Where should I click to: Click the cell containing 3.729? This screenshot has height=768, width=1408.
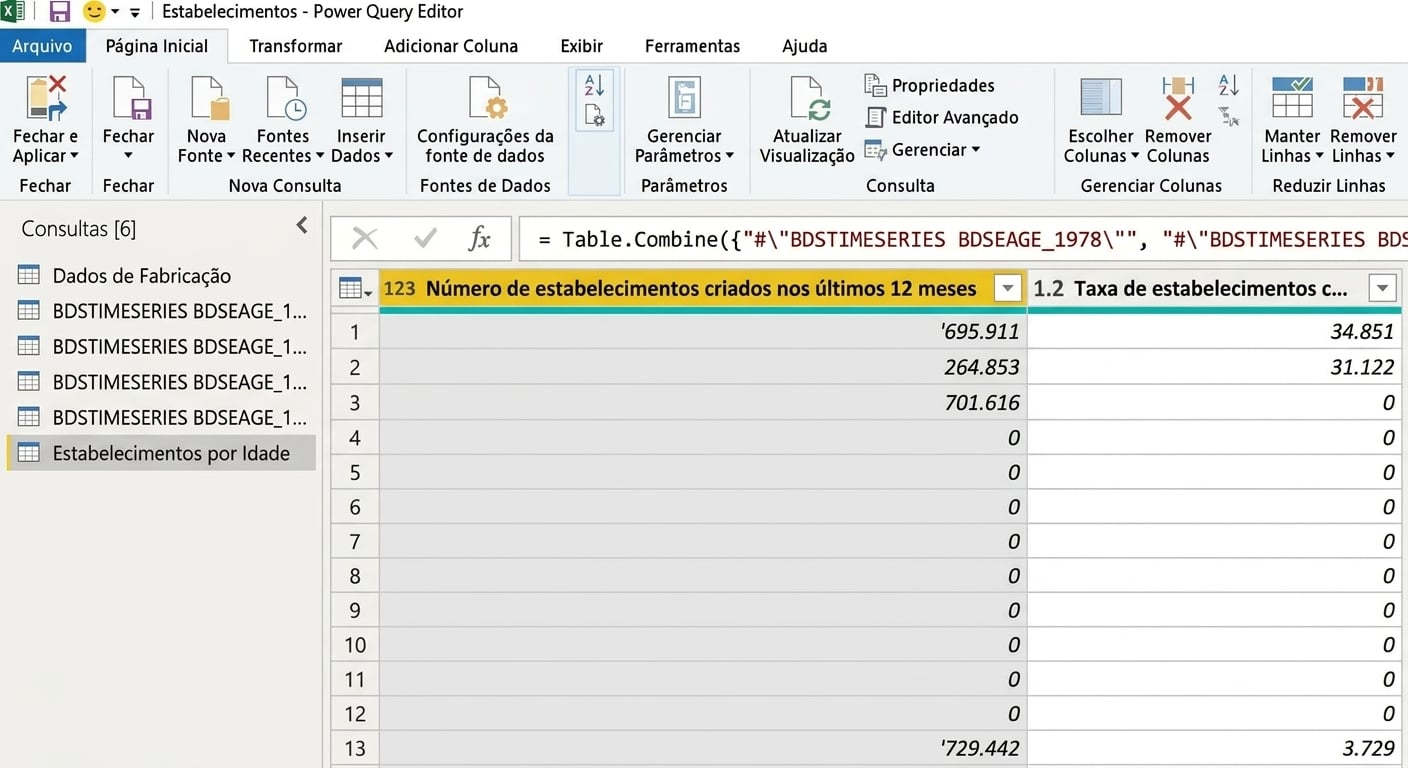[x=1214, y=748]
